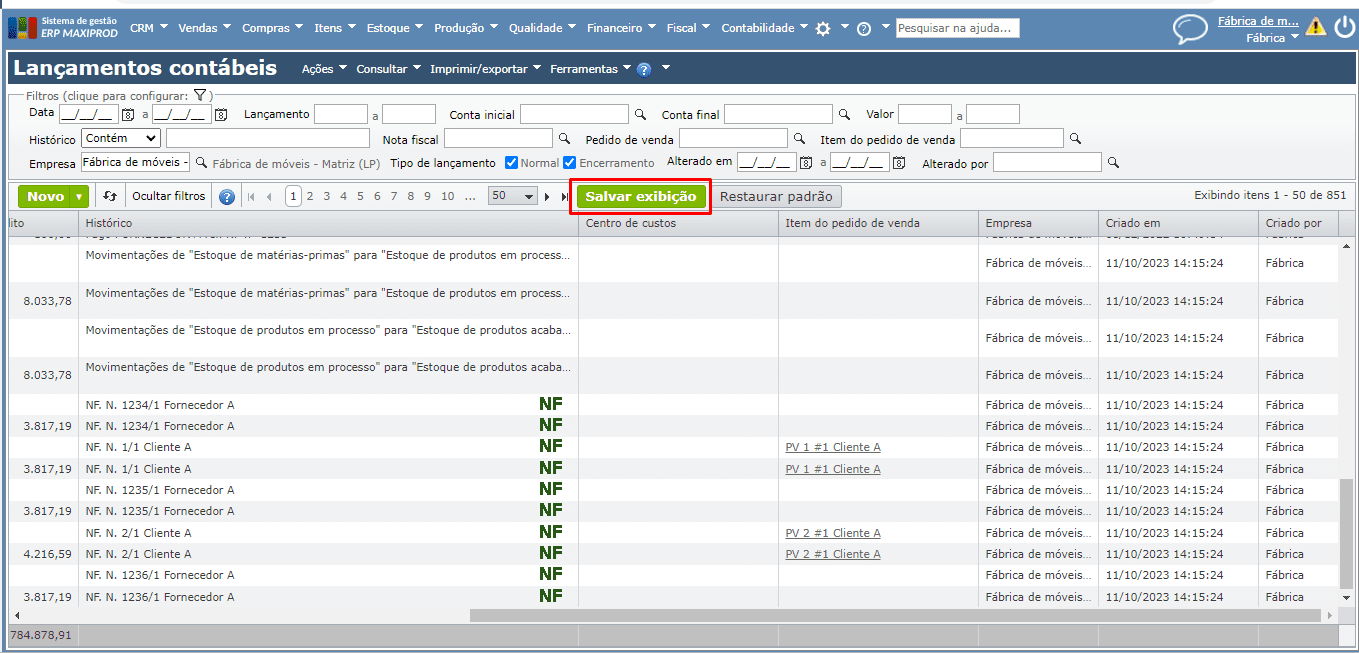This screenshot has width=1359, height=653.
Task: Expand the Novo button dropdown arrow
Action: [x=79, y=197]
